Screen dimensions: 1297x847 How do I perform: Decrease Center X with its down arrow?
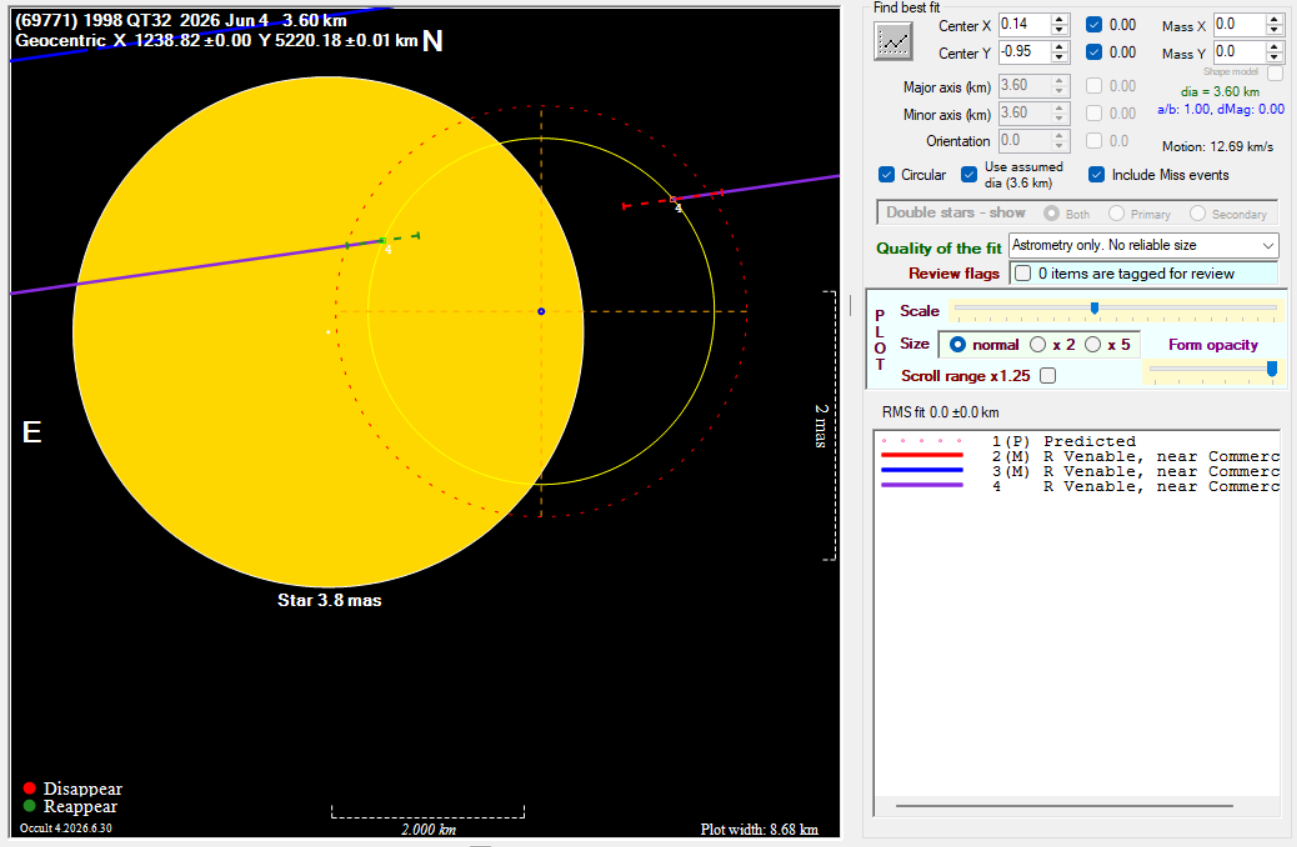[1060, 31]
